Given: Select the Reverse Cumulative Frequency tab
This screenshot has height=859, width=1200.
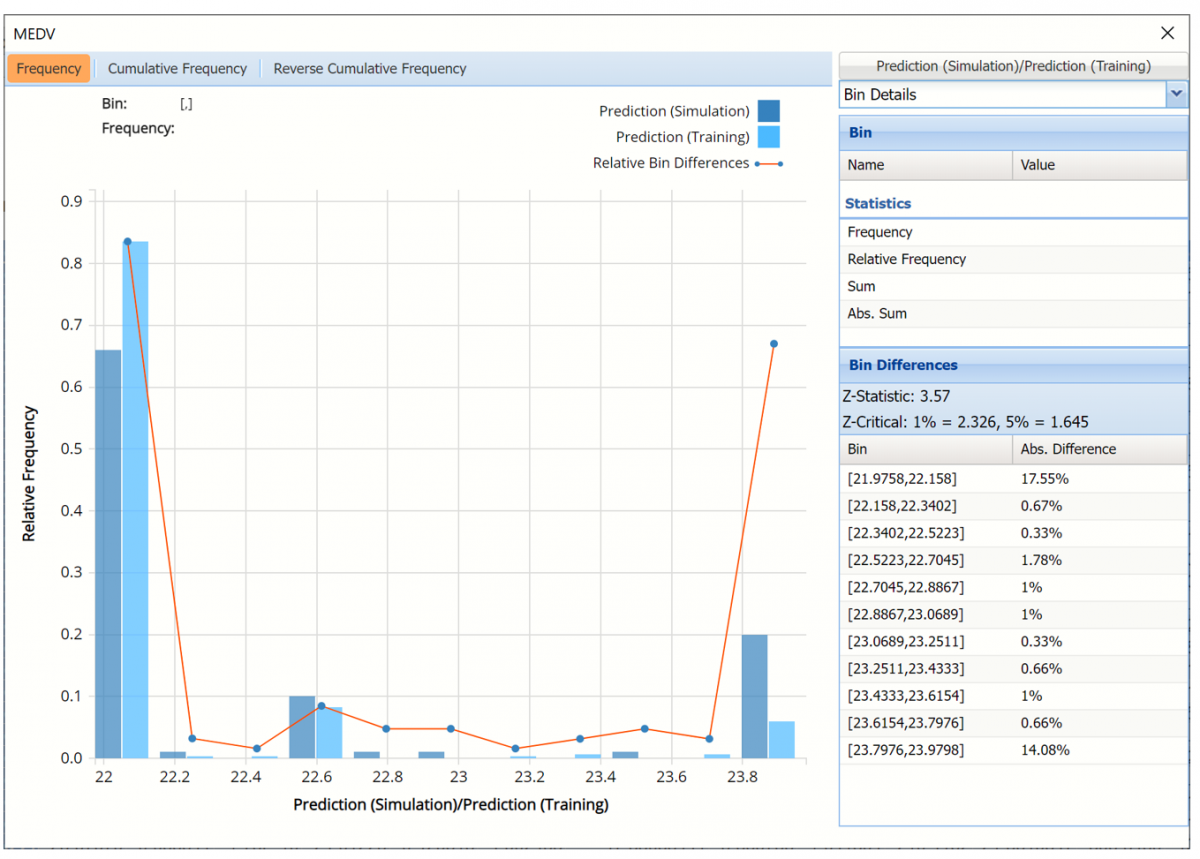Looking at the screenshot, I should click(370, 69).
